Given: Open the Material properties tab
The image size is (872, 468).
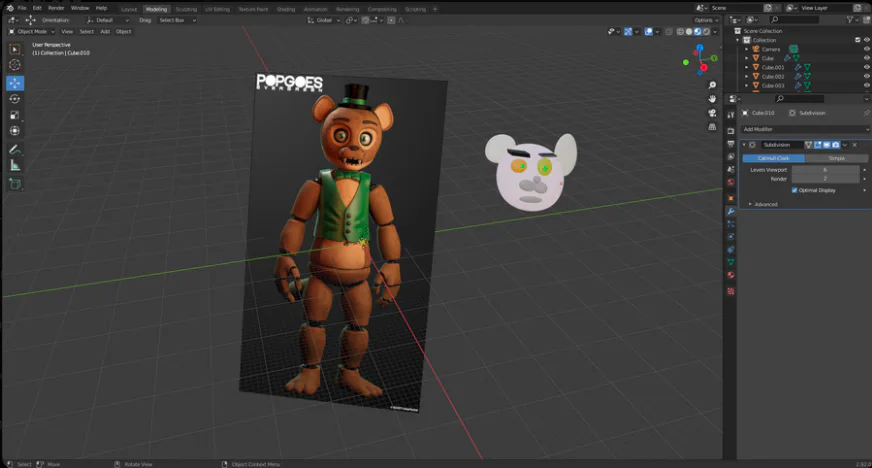Looking at the screenshot, I should 731,275.
